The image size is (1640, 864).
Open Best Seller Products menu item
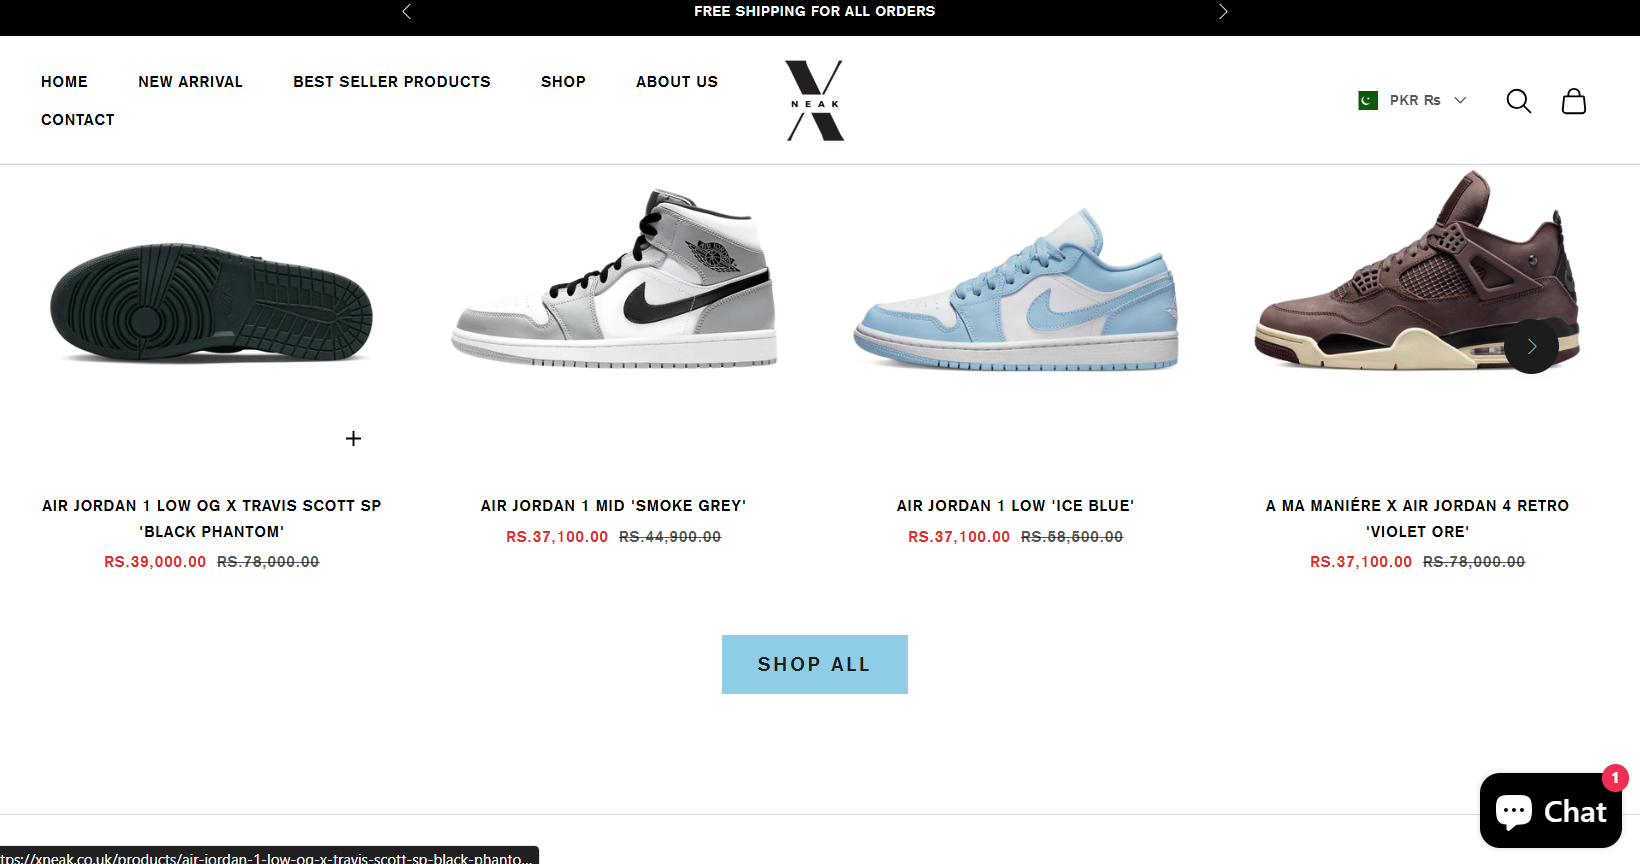[392, 82]
